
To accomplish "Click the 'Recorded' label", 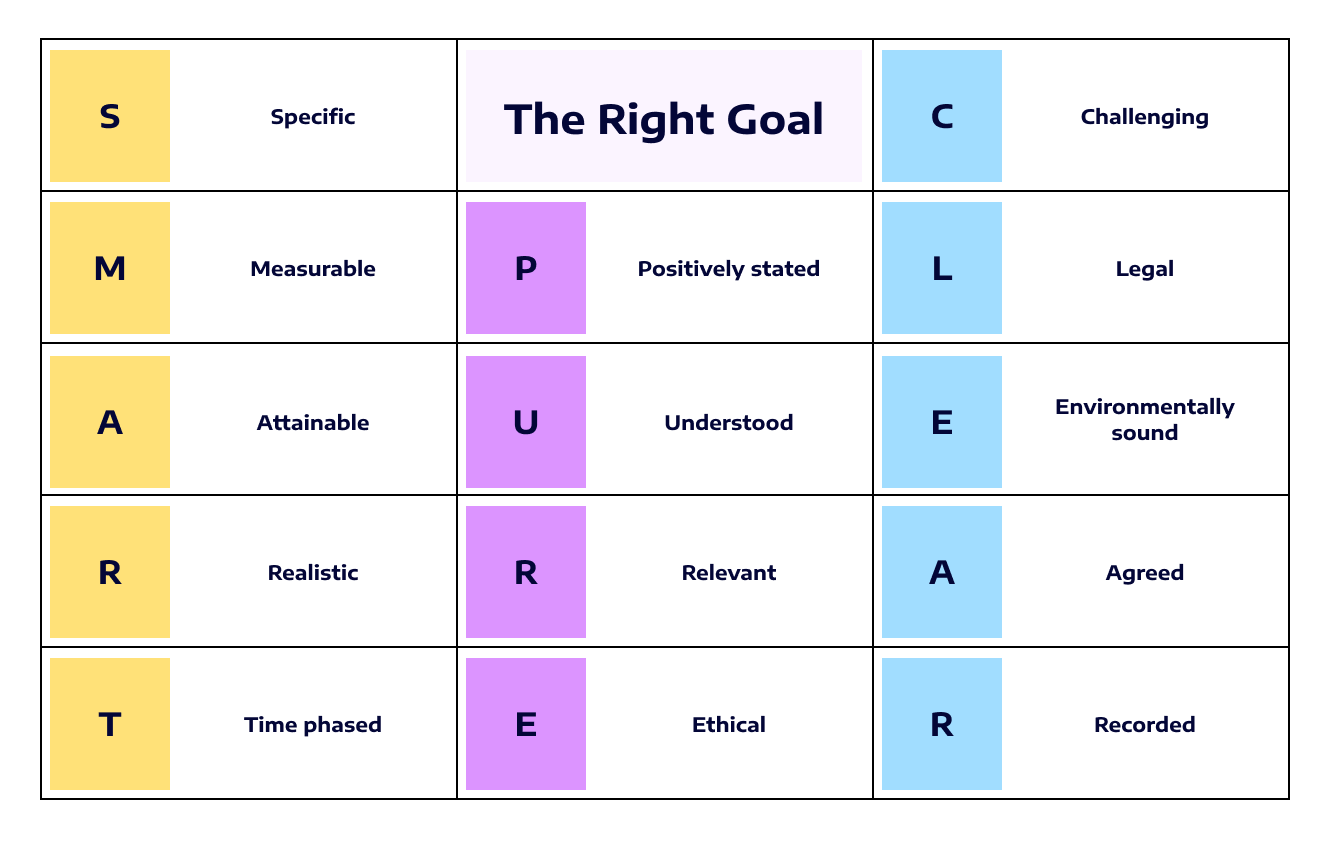I will pos(1145,725).
